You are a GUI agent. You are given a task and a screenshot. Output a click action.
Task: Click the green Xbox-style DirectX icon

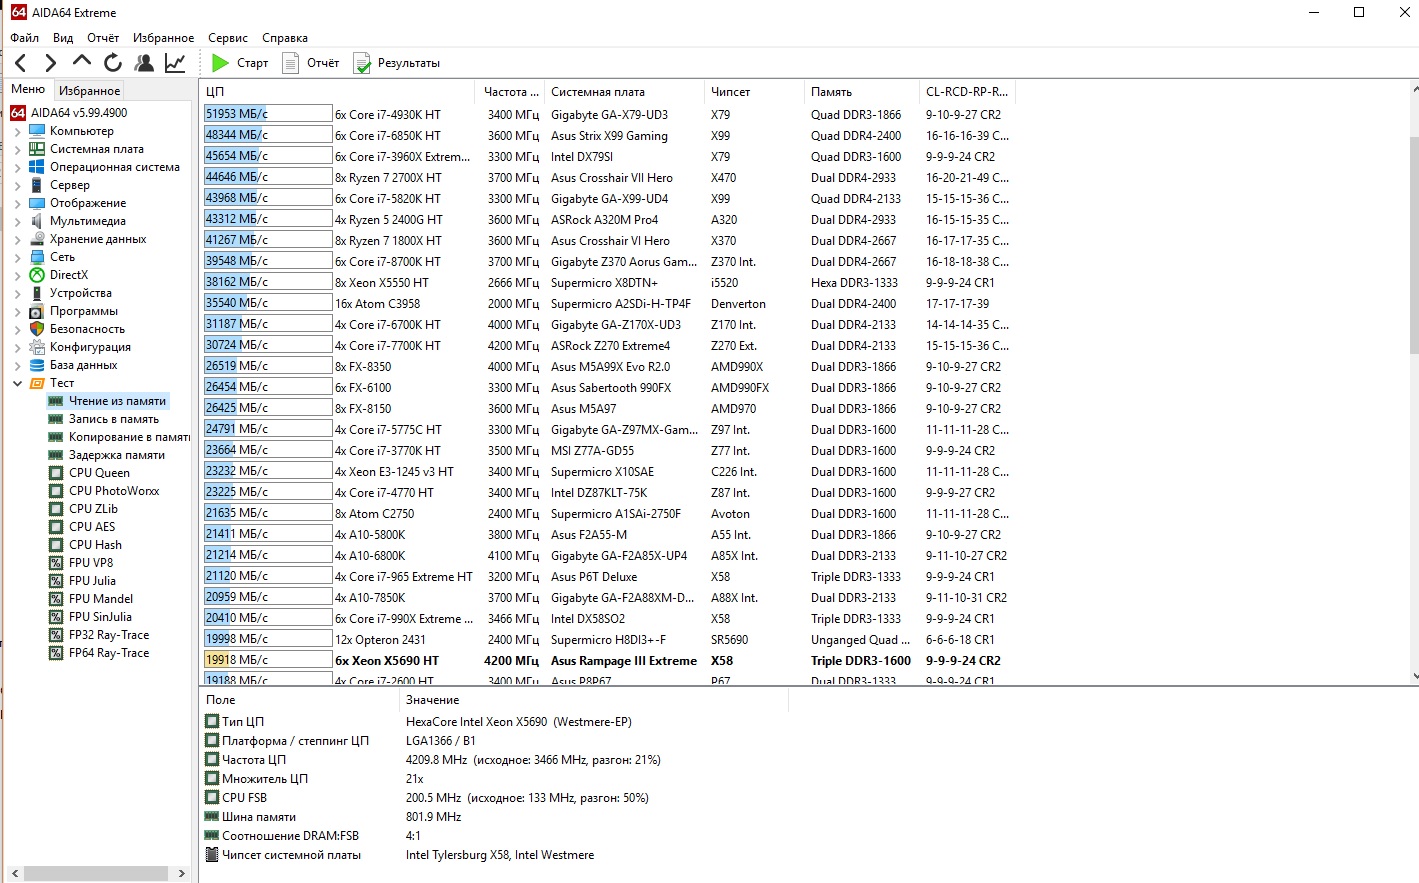[37, 275]
